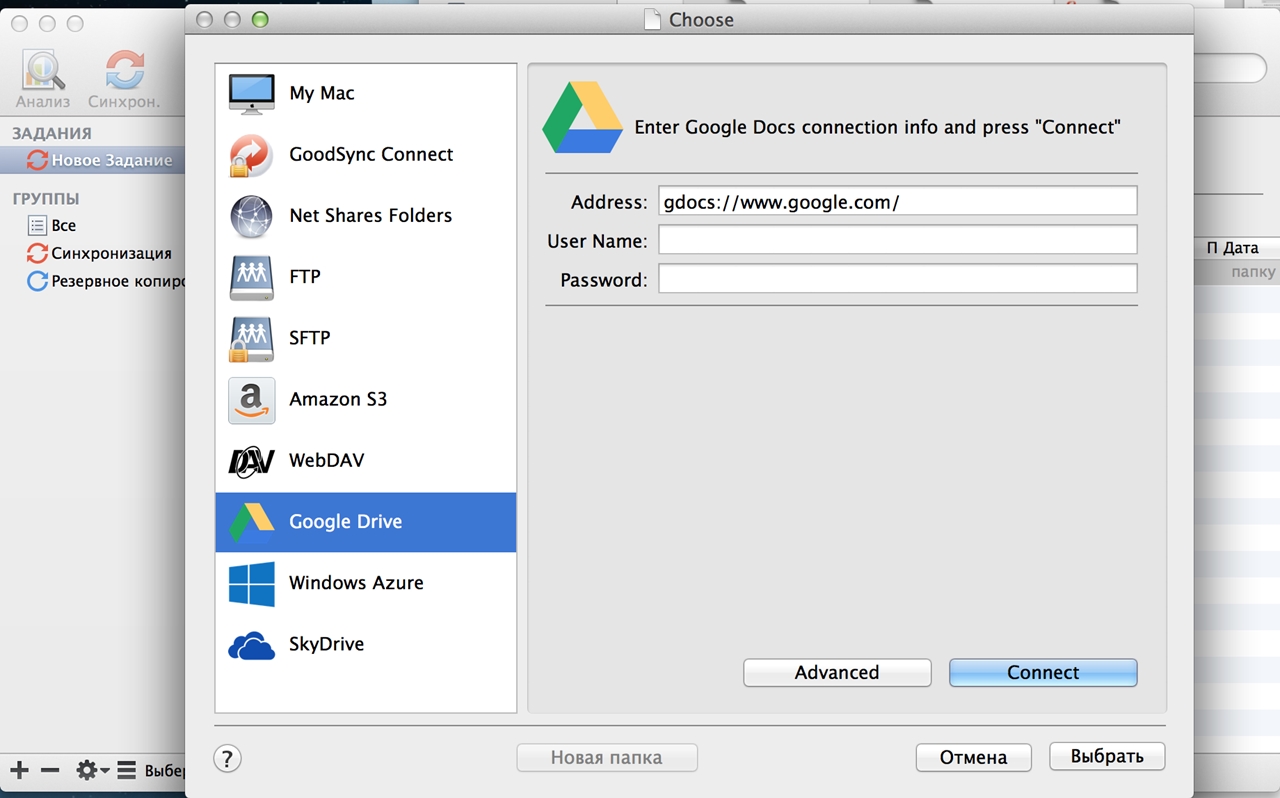Select Google Drive in the list

coord(345,522)
